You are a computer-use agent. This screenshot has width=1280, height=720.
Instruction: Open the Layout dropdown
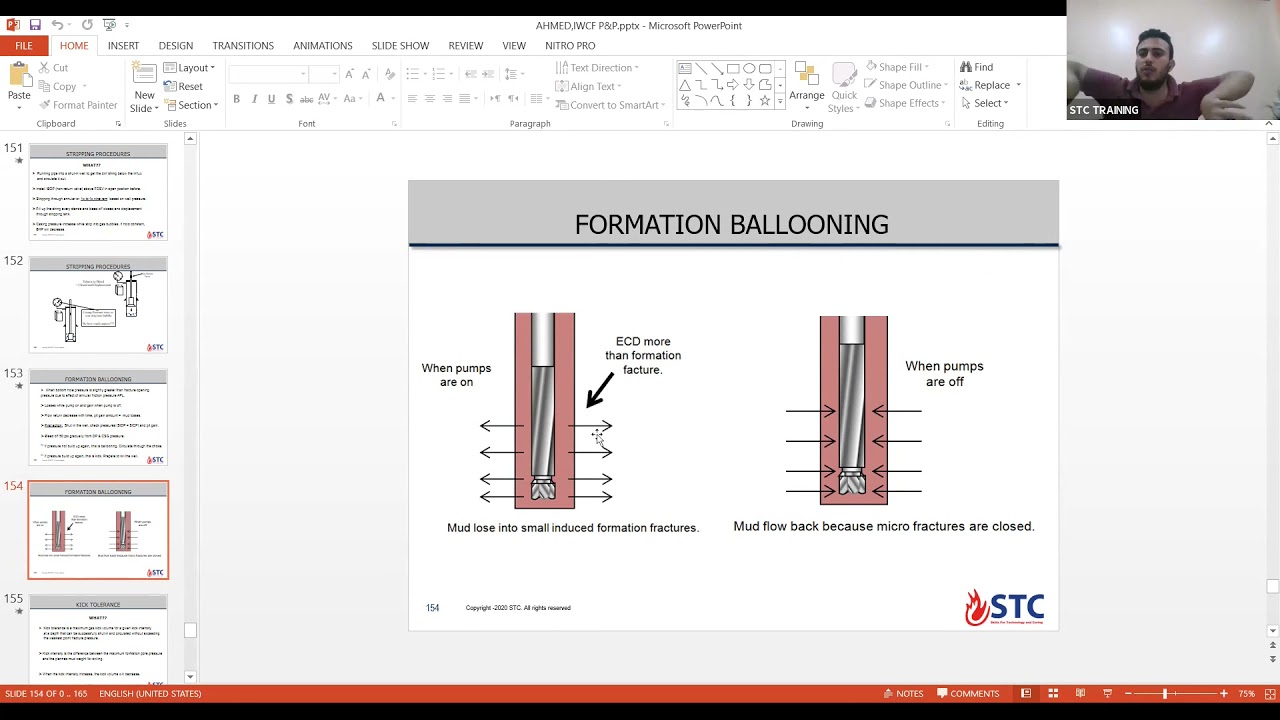[190, 68]
